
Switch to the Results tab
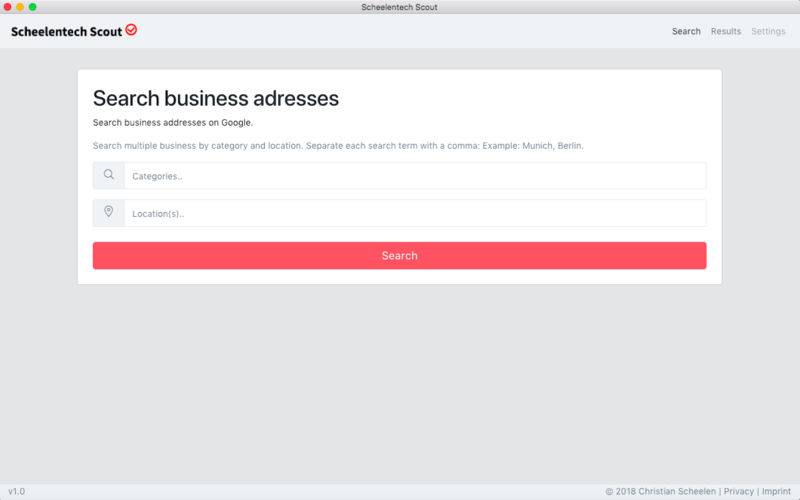tap(726, 31)
